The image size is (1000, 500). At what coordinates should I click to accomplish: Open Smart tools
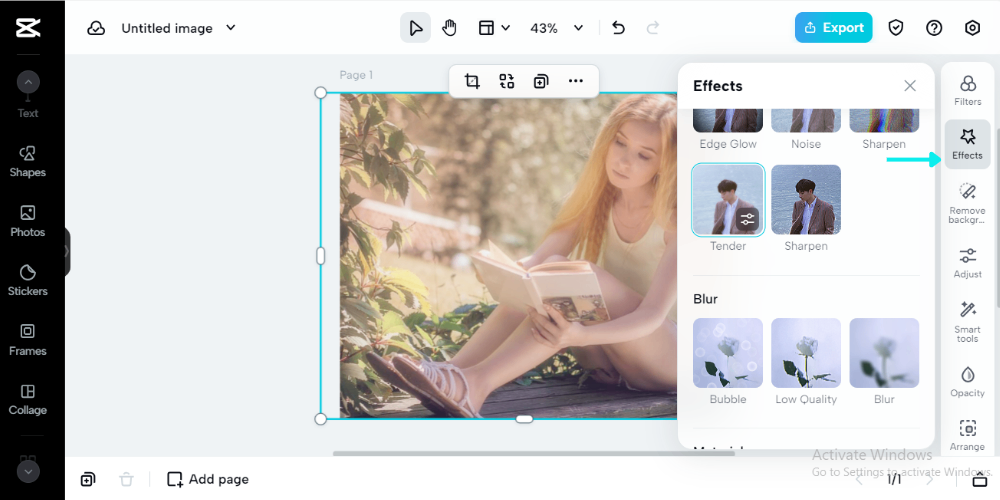pyautogui.click(x=967, y=321)
